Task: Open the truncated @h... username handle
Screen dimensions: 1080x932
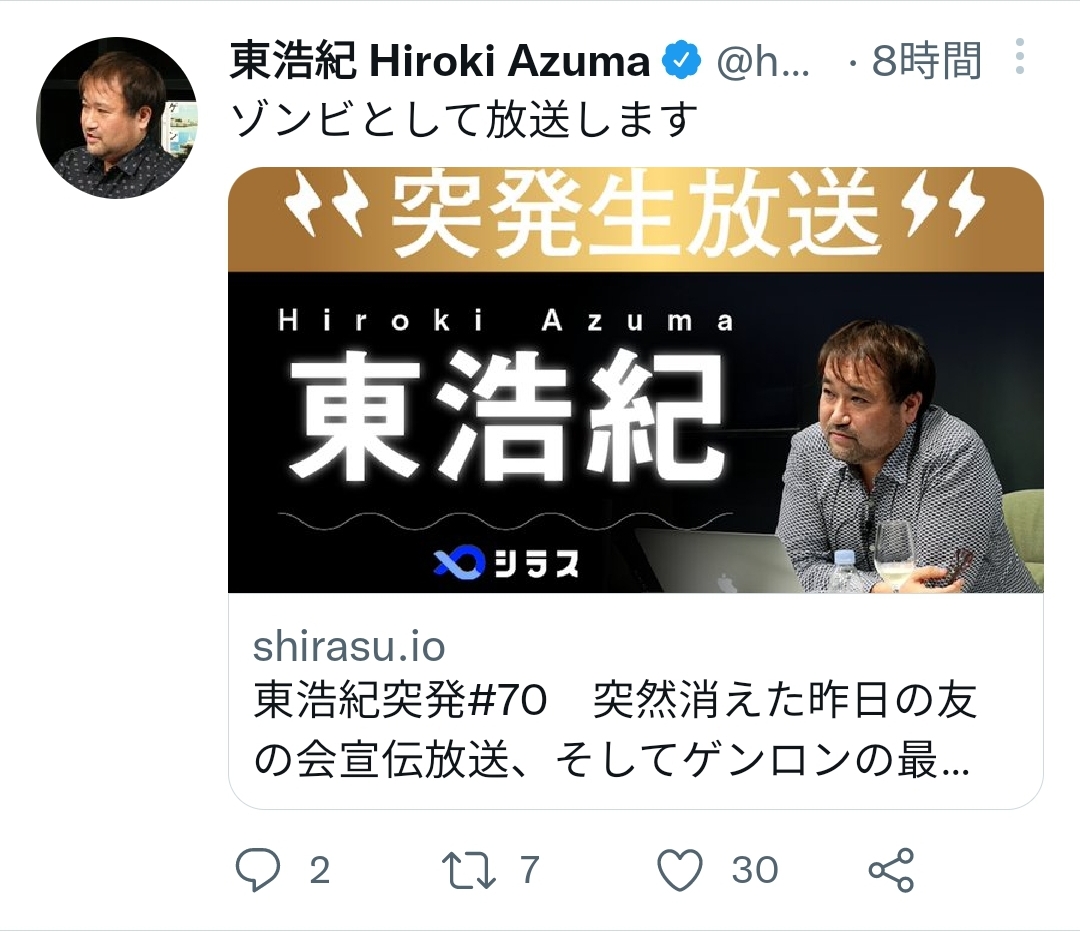Action: (x=763, y=61)
